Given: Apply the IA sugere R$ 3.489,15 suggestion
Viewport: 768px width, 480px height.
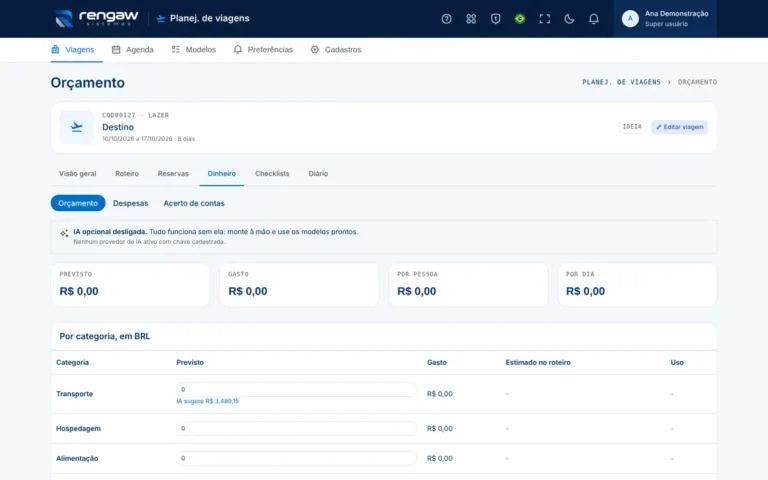Looking at the screenshot, I should click(x=208, y=401).
